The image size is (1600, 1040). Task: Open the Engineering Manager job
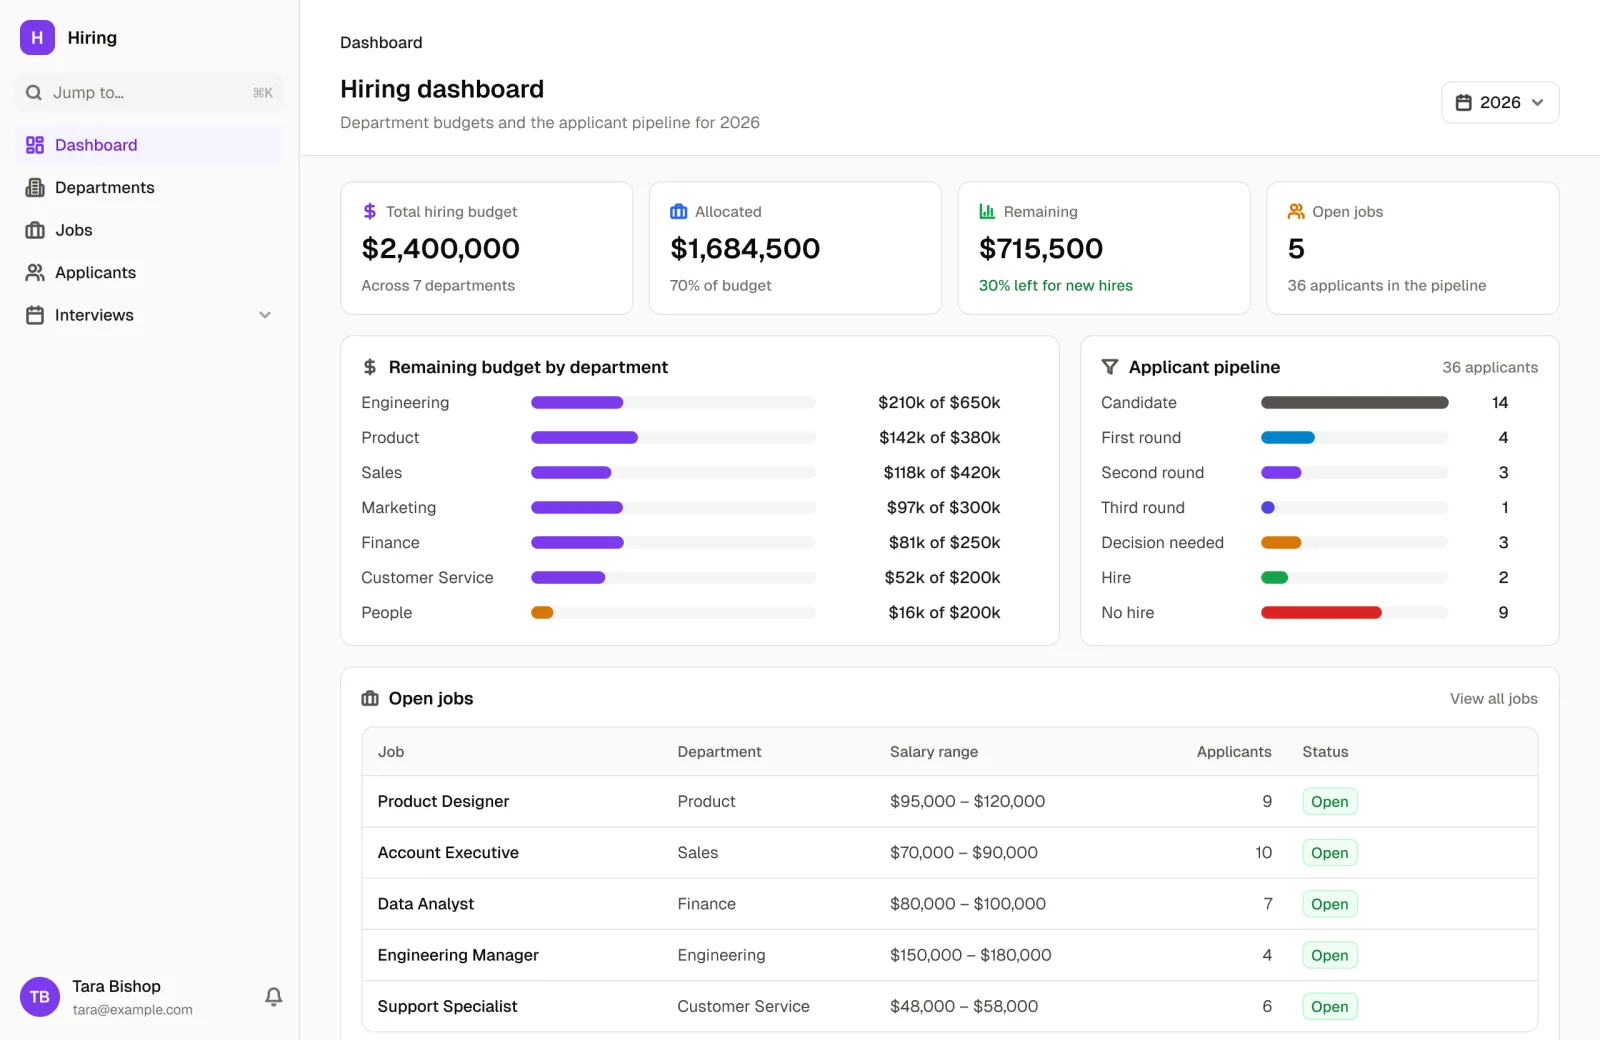[458, 956]
